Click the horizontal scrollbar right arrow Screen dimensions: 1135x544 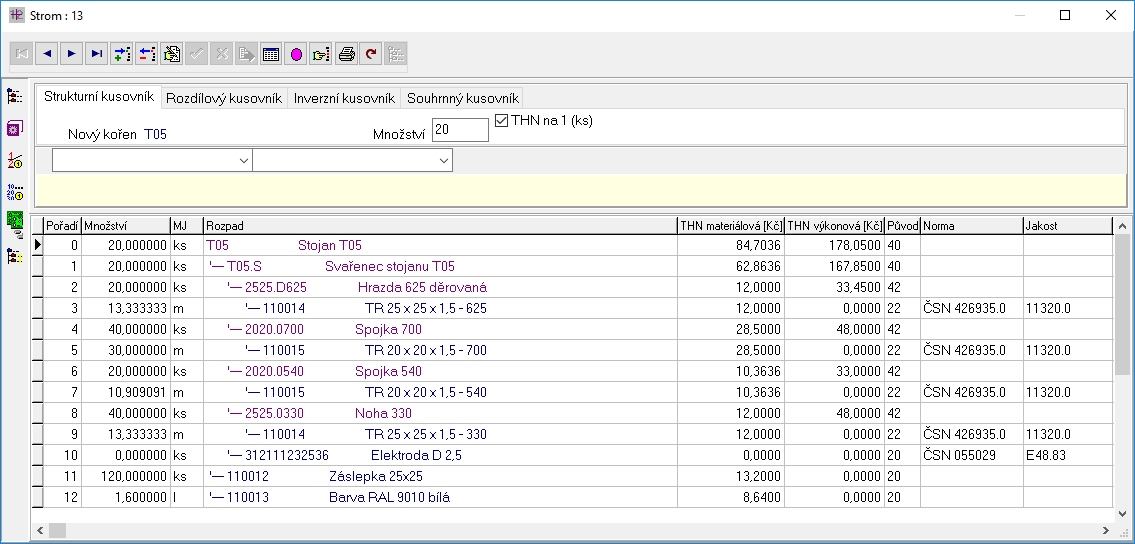1105,530
